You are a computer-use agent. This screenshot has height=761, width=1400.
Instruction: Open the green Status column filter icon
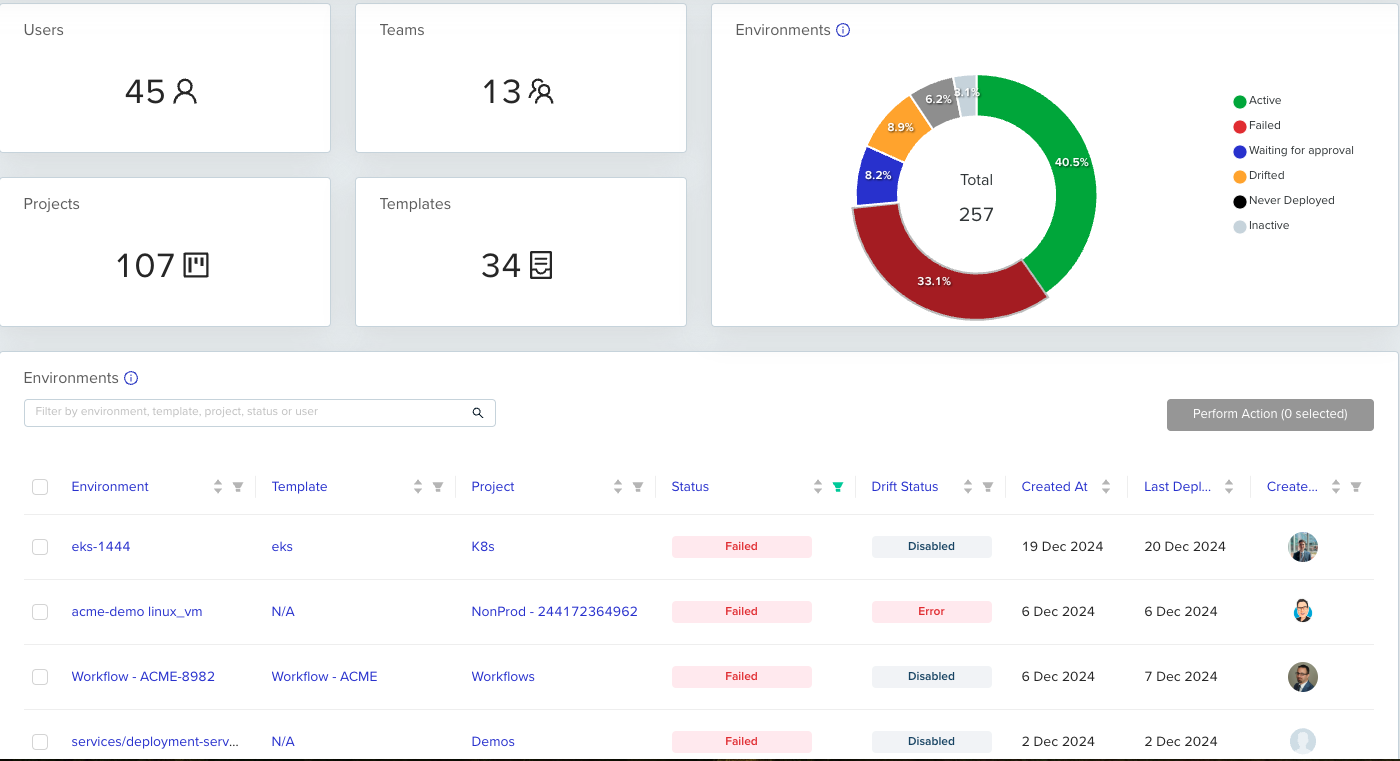(838, 487)
